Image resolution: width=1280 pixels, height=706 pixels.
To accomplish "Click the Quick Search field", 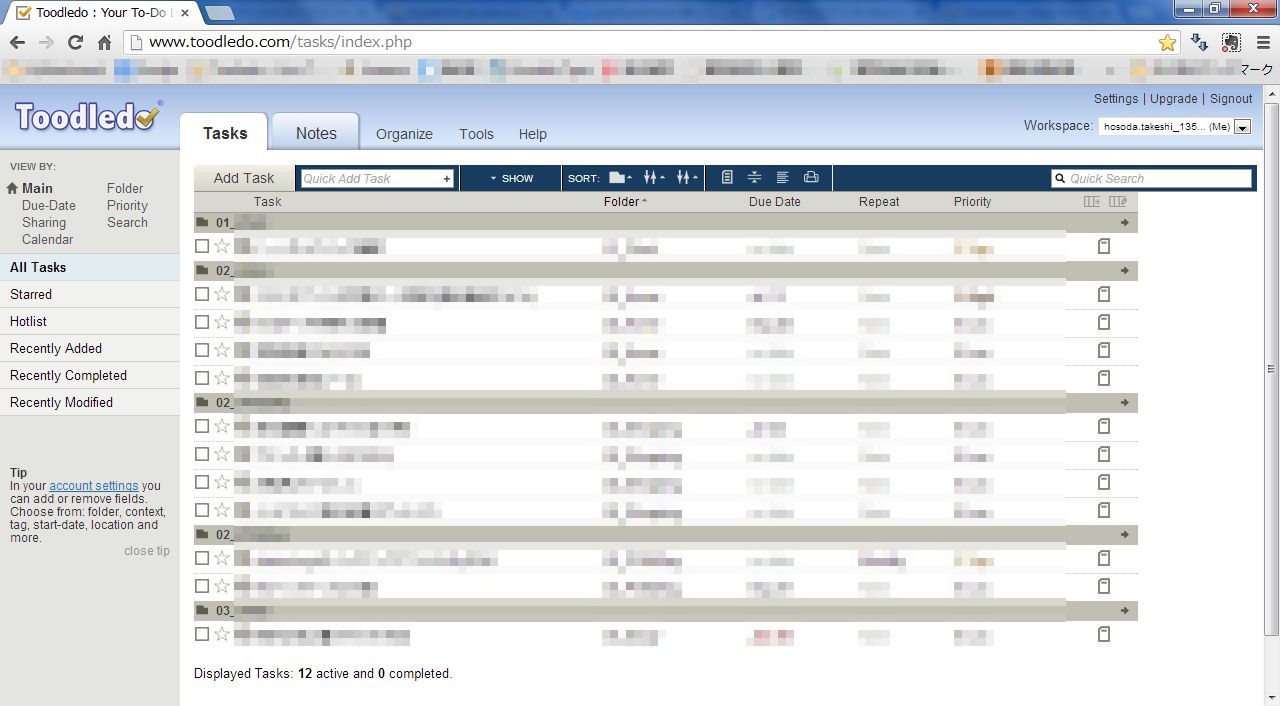I will (1151, 178).
